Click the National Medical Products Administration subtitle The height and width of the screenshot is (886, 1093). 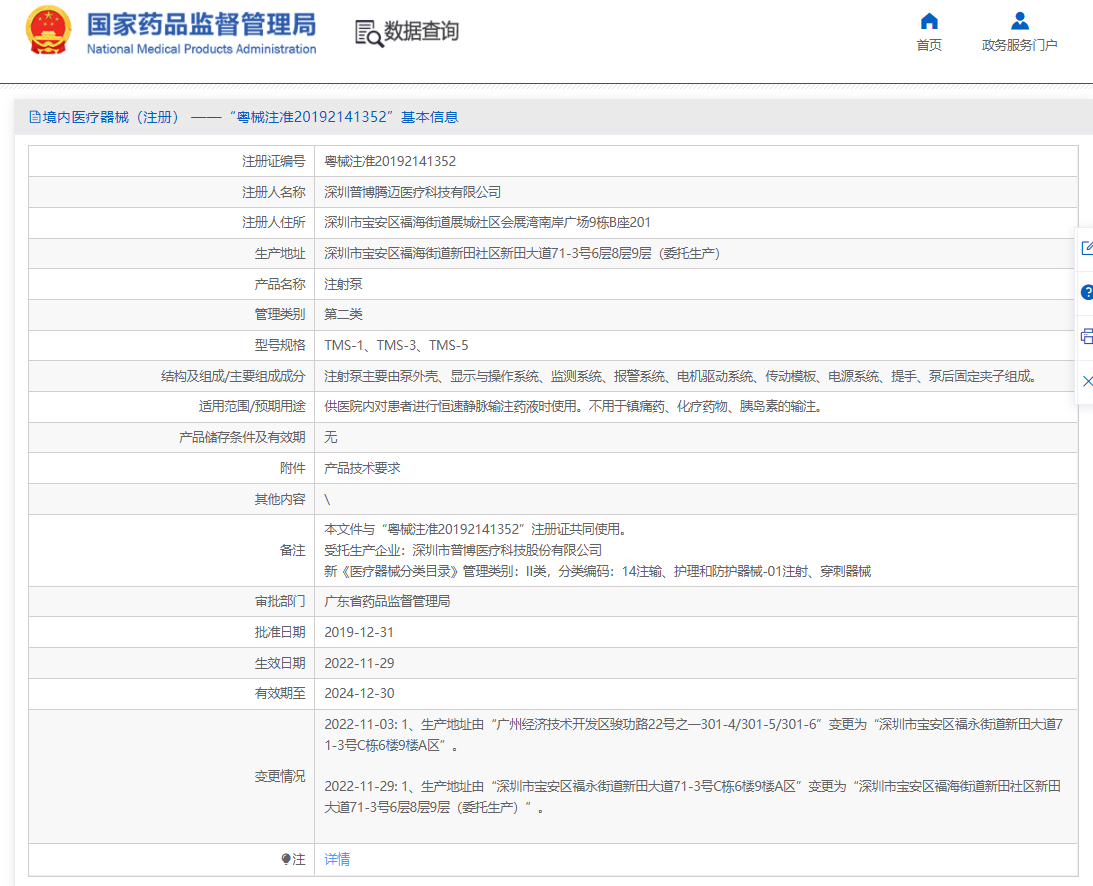point(201,49)
